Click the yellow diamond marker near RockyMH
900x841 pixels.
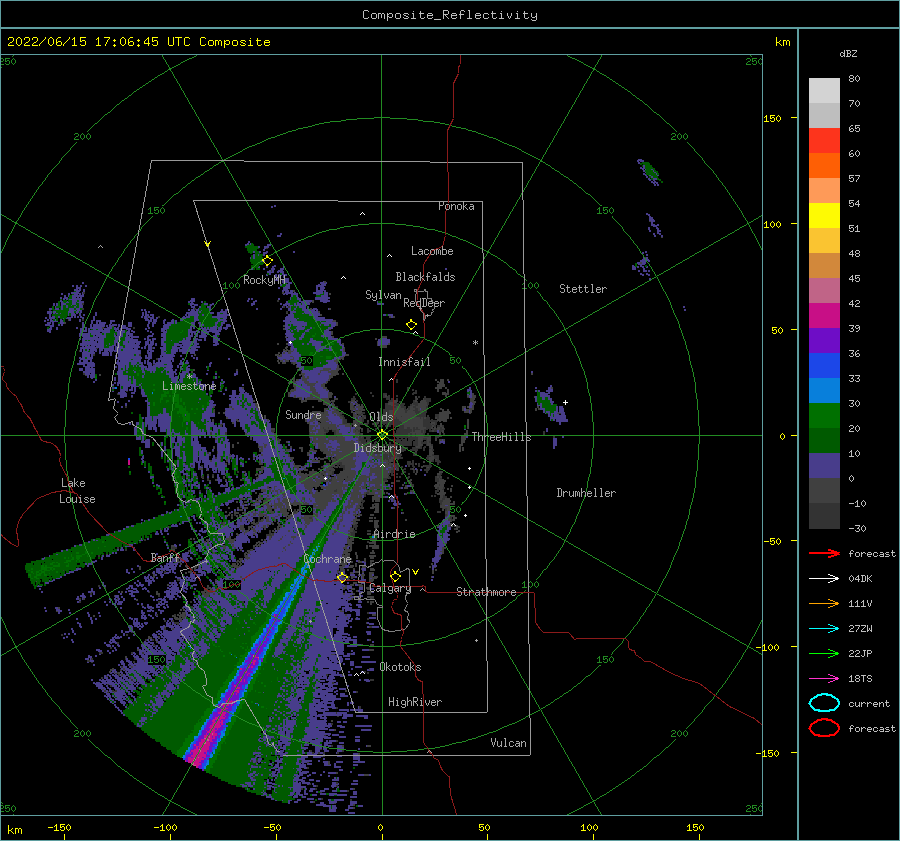pyautogui.click(x=267, y=261)
